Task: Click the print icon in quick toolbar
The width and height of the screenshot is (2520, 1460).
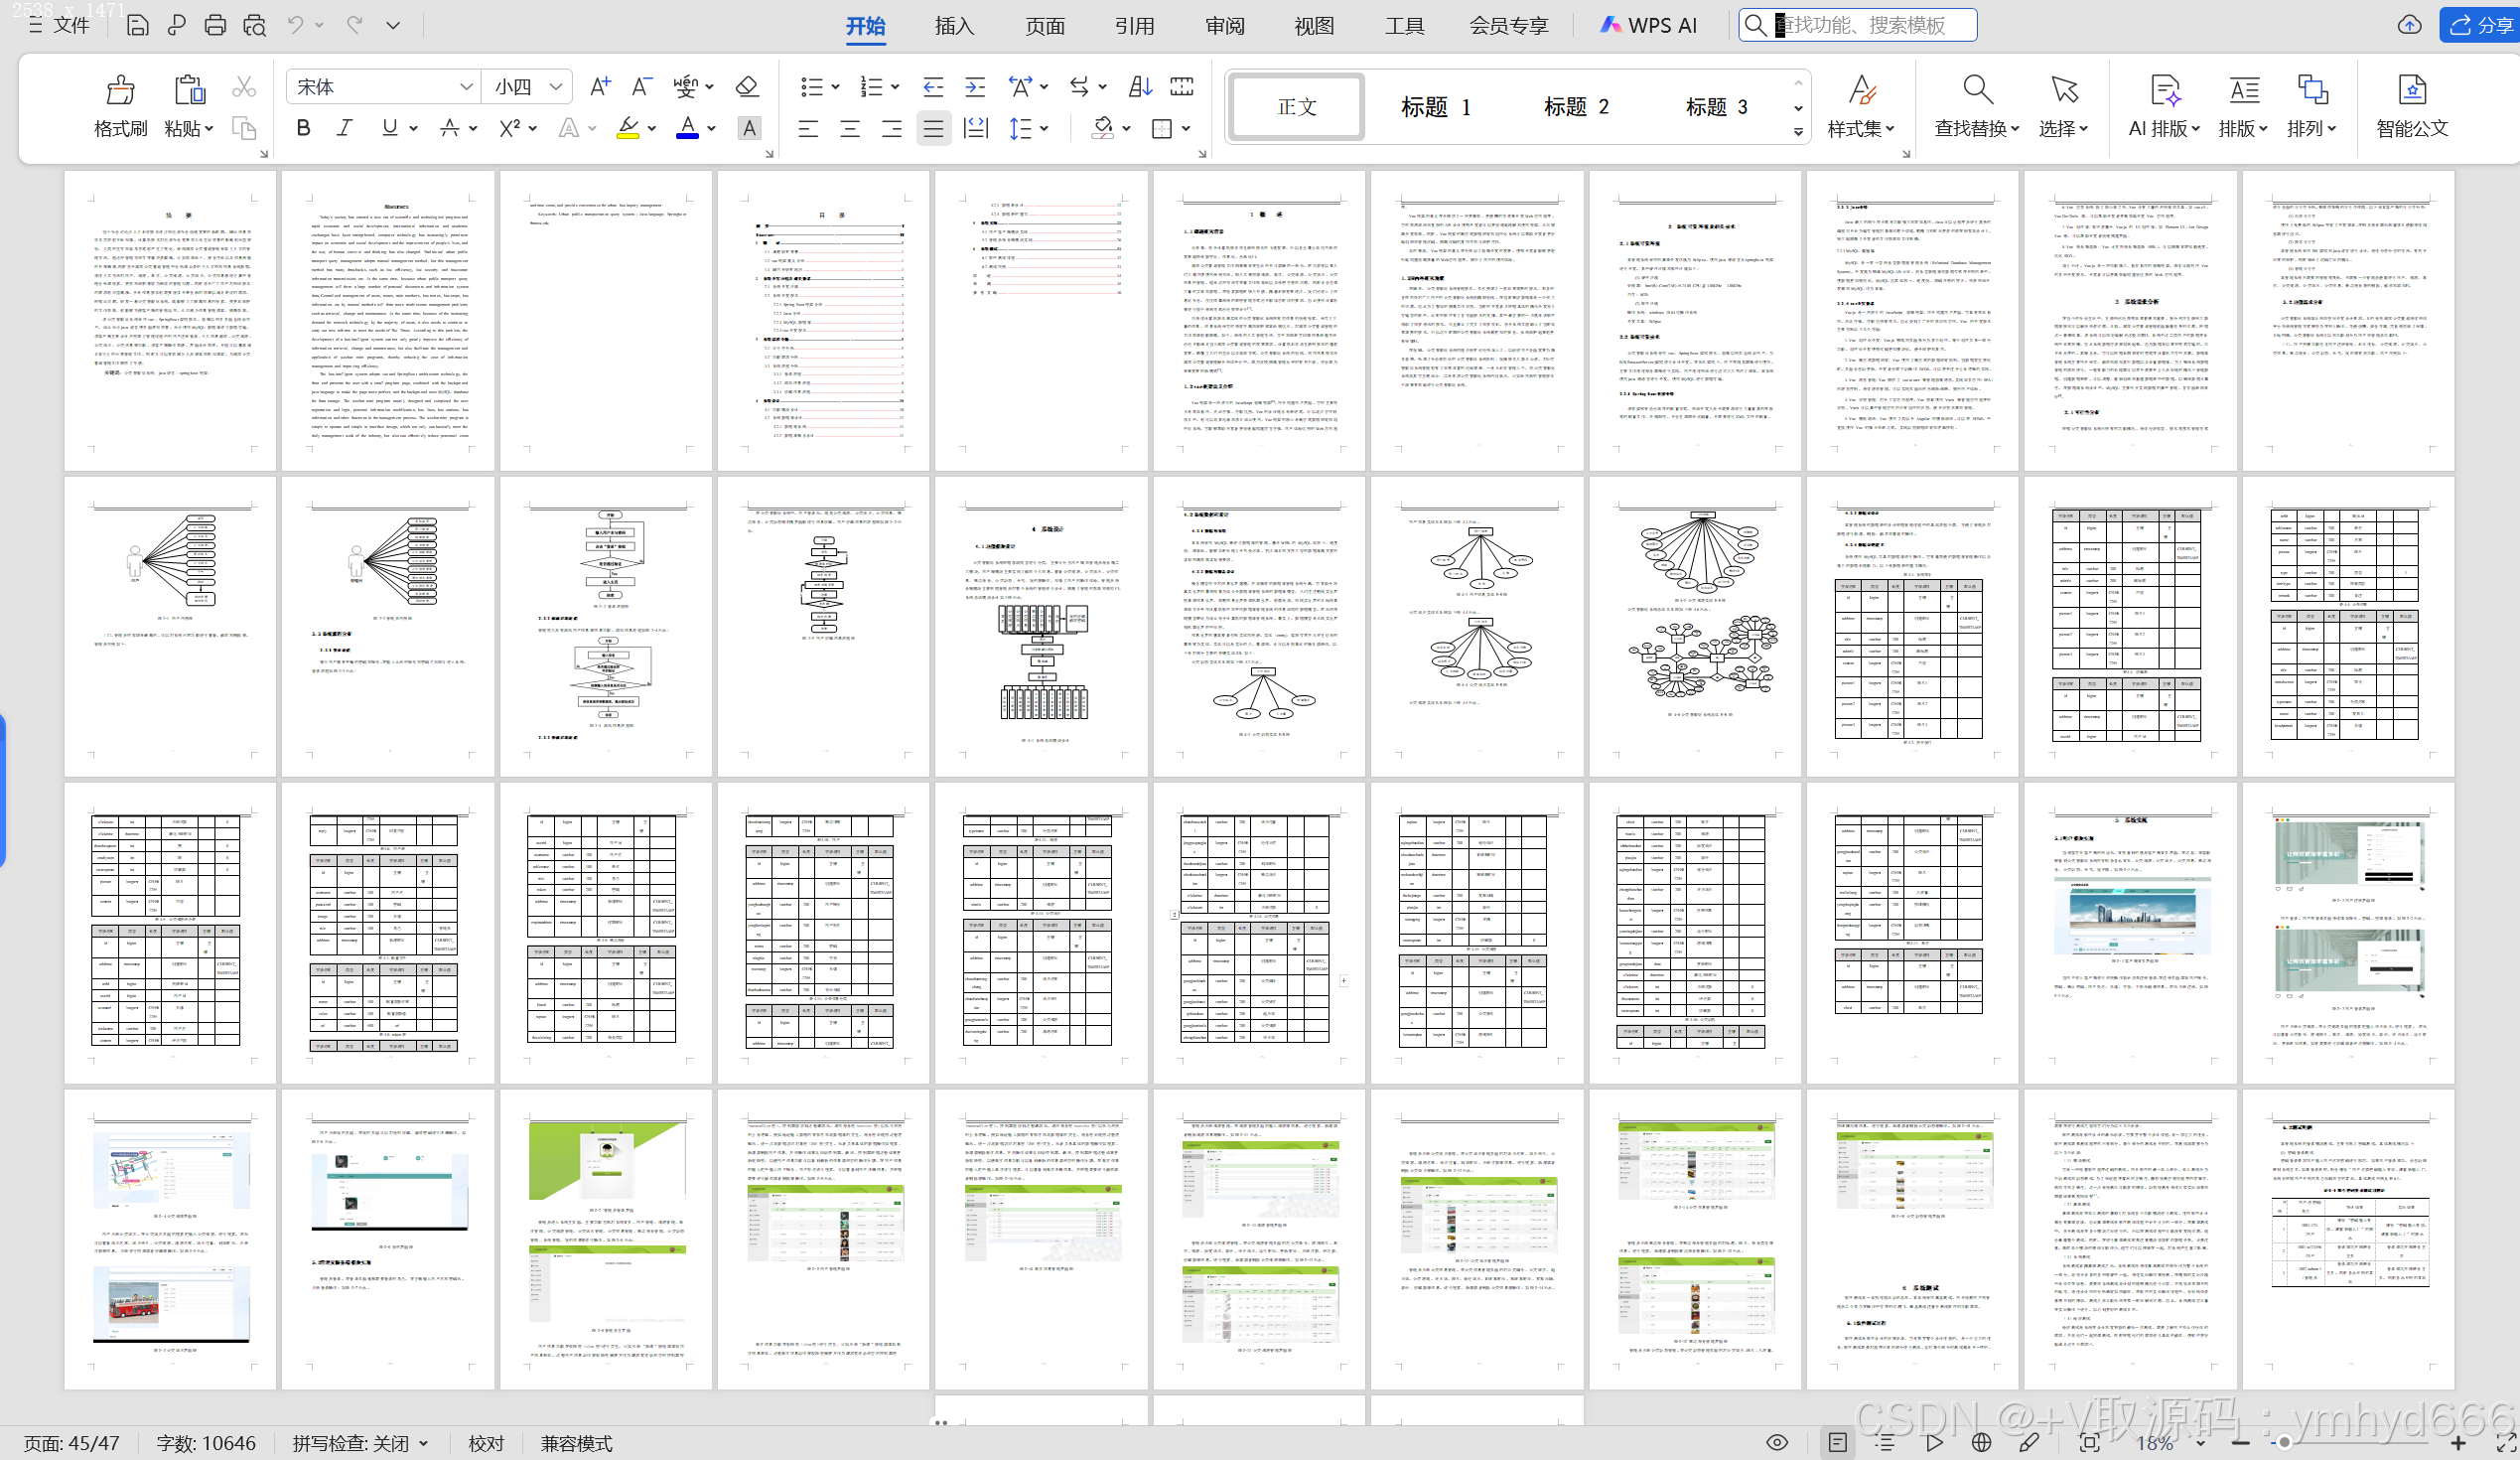Action: coord(215,25)
